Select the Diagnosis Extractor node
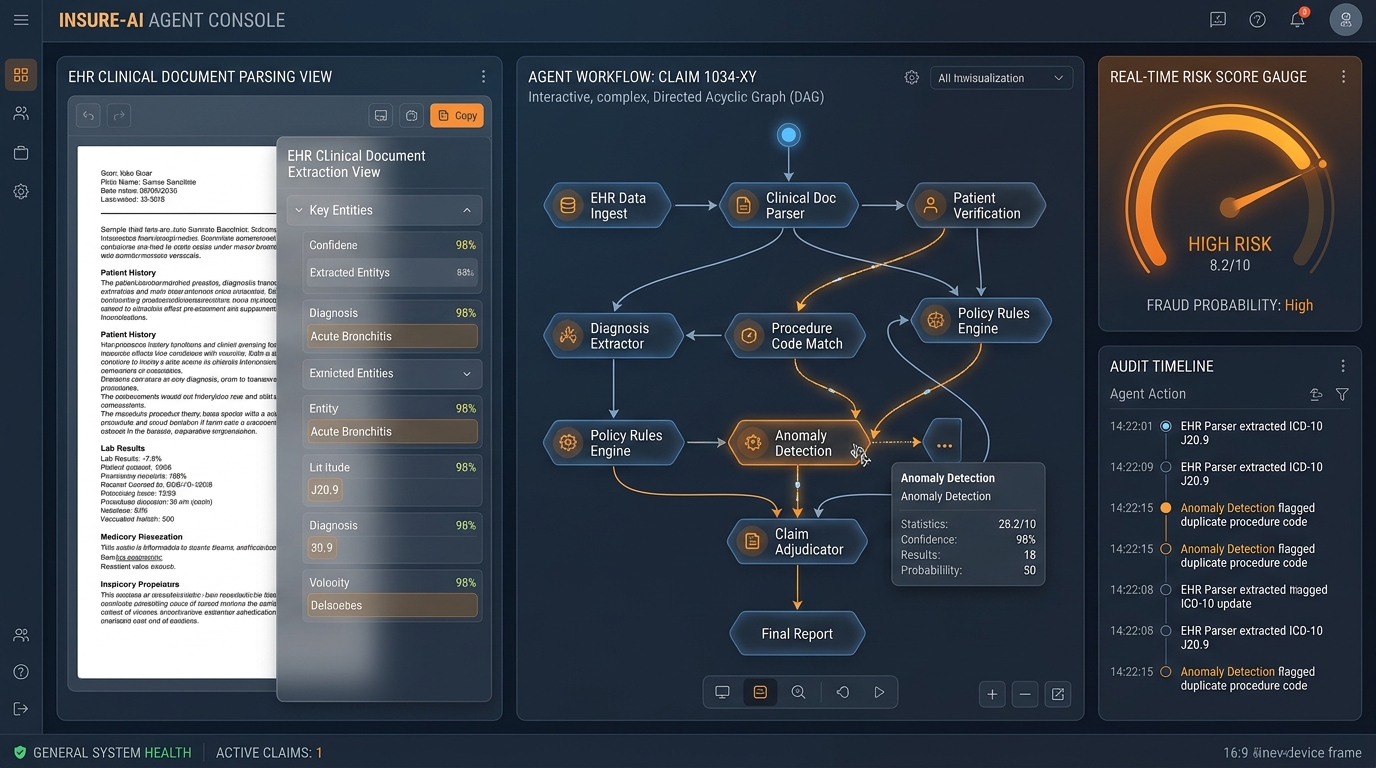 point(613,336)
